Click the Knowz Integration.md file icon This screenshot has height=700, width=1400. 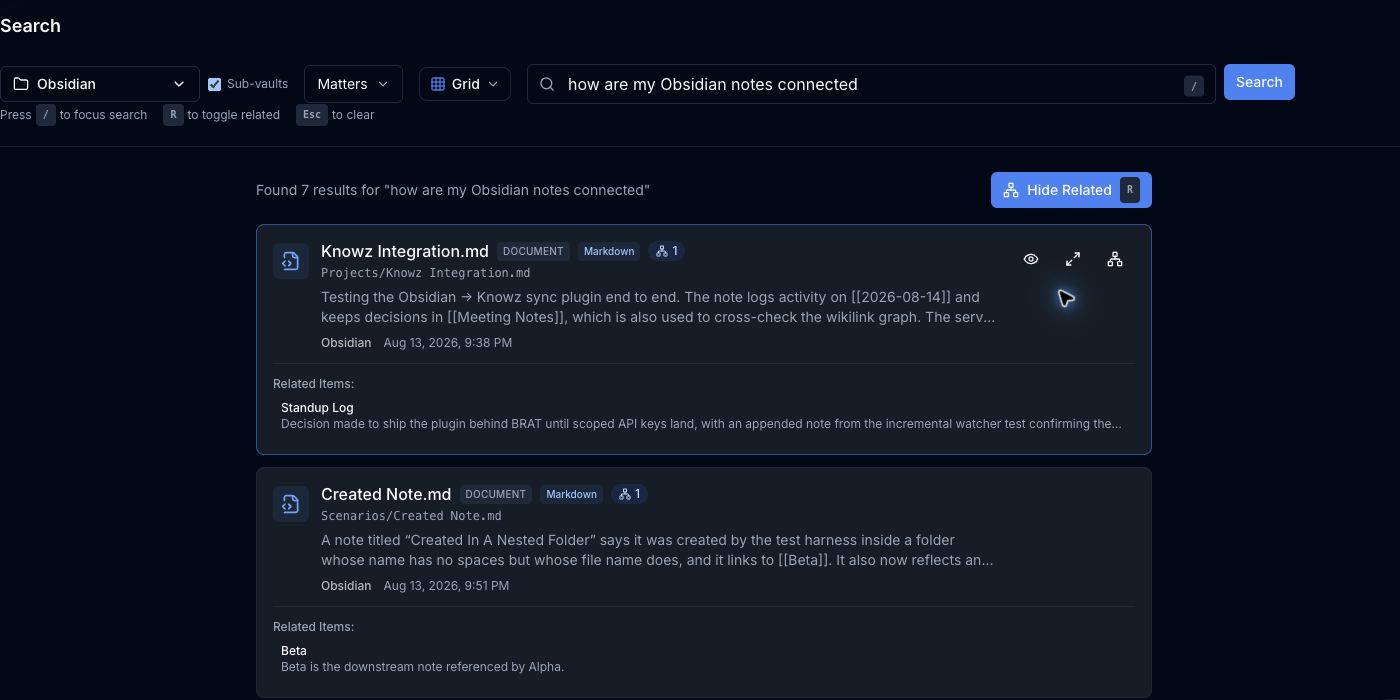[291, 261]
